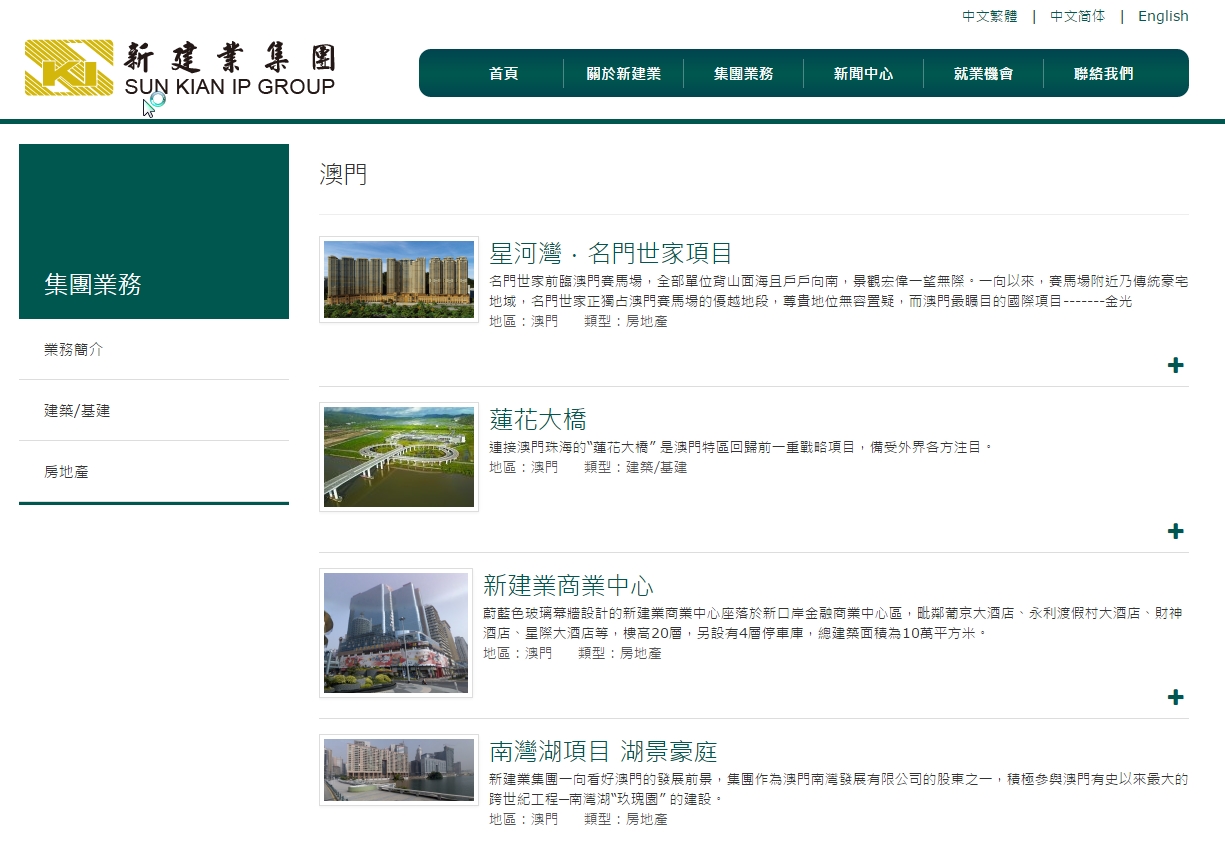Select 建築/基建 in the sidebar
1225x851 pixels.
point(77,411)
